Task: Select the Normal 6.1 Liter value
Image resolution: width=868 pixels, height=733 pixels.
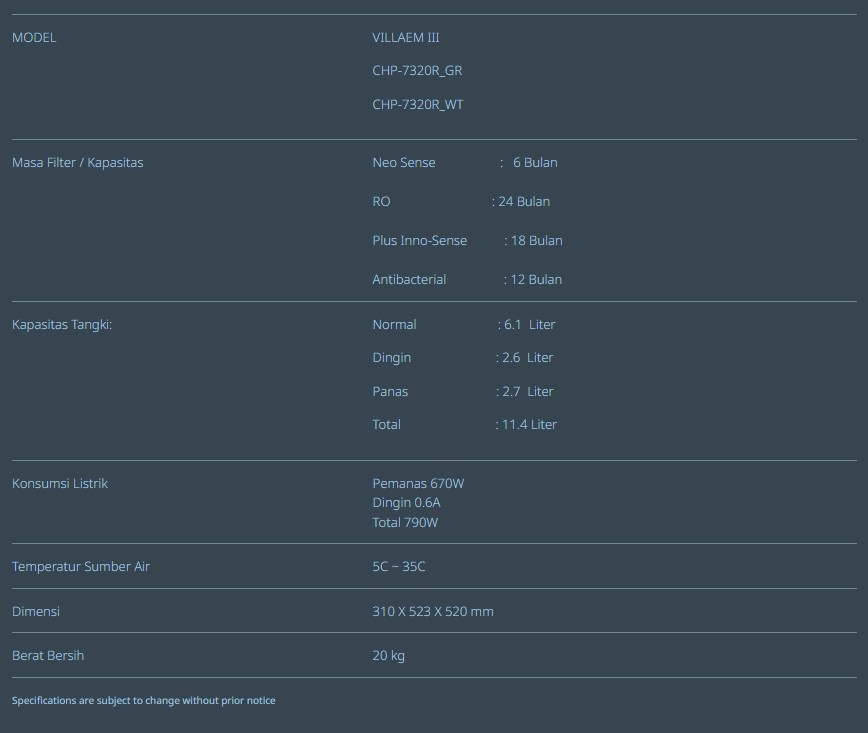Action: click(x=528, y=325)
